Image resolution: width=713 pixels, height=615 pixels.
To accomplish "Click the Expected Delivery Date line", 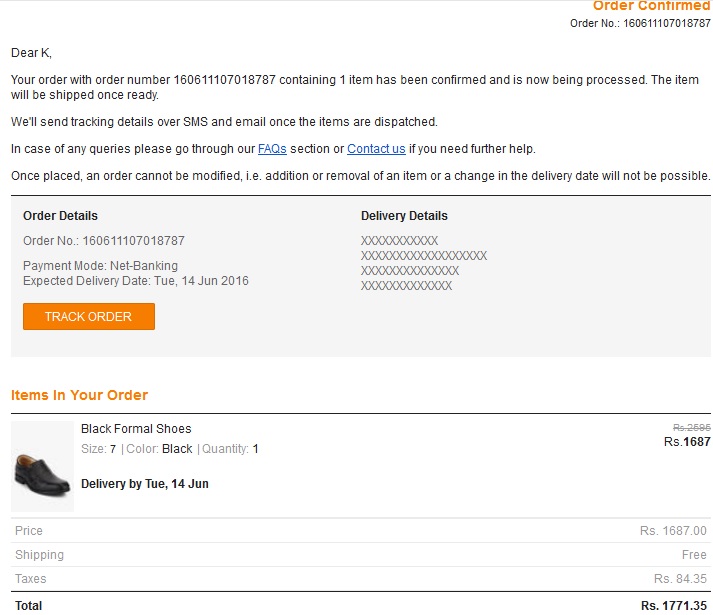I will 136,281.
